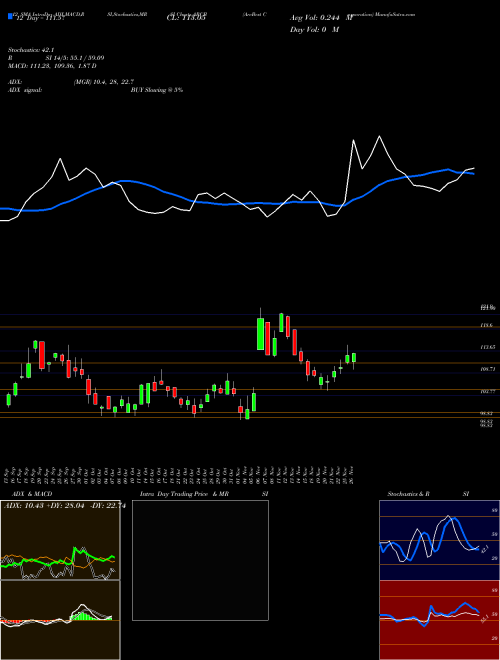Click the 'CL: 113.05' closing price text

[186, 18]
